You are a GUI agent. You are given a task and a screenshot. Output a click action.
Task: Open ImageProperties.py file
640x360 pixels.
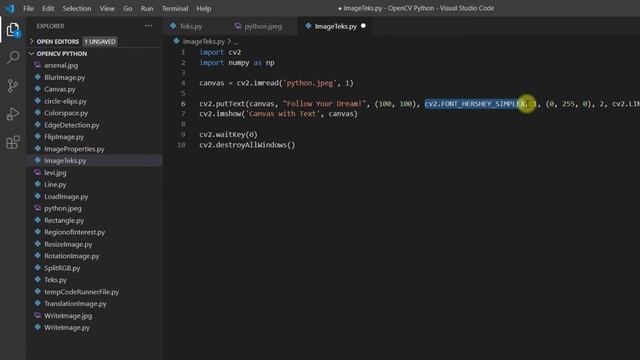74,149
